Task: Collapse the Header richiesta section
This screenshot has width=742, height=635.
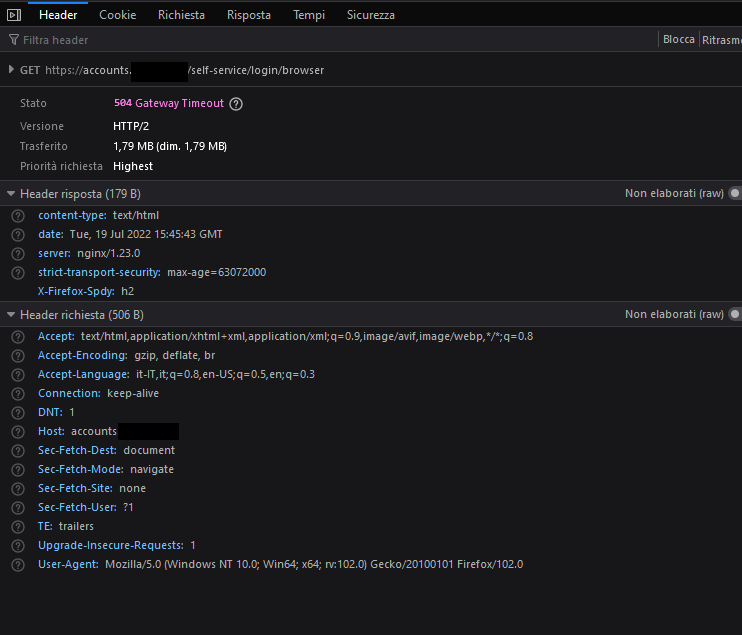Action: click(11, 315)
